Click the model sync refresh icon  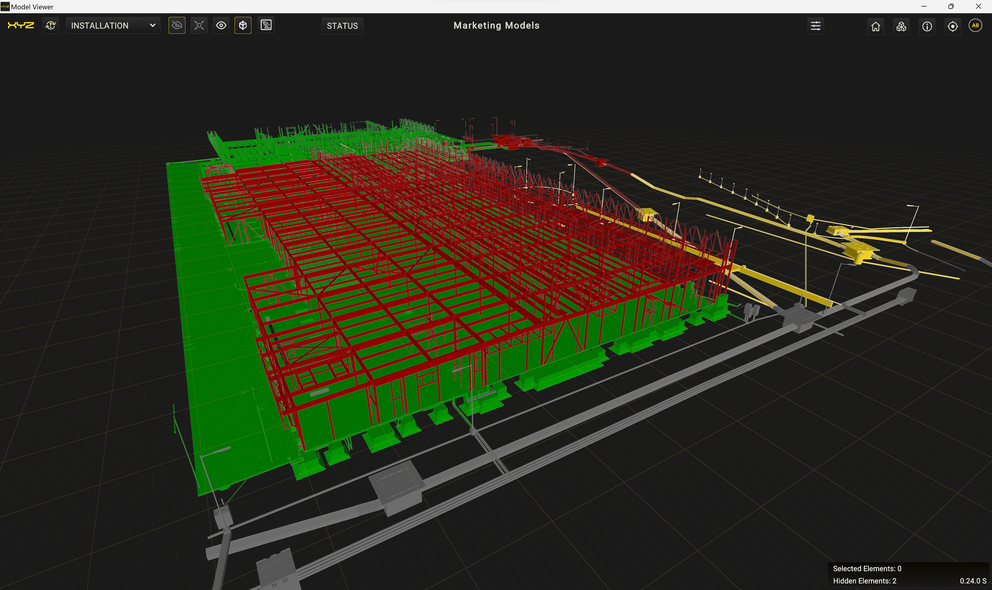tap(49, 25)
